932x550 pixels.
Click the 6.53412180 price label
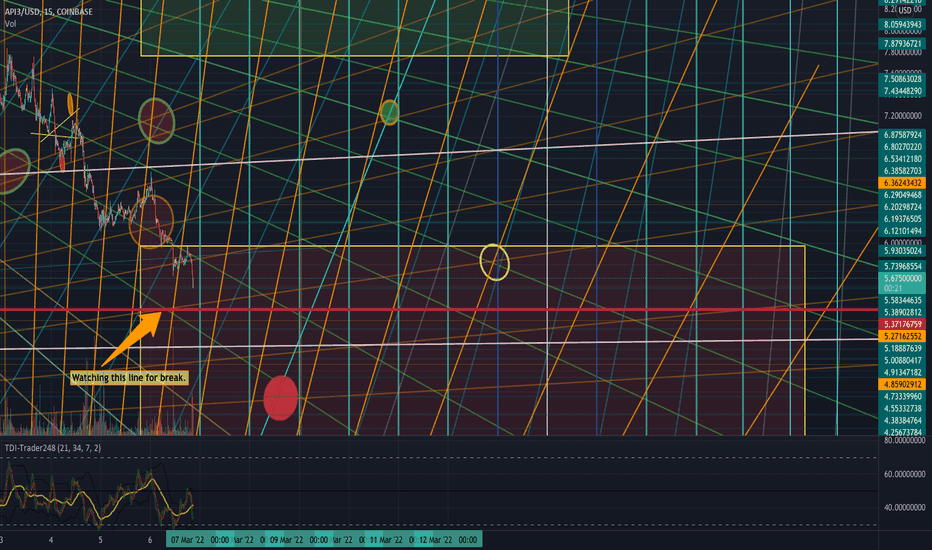902,159
